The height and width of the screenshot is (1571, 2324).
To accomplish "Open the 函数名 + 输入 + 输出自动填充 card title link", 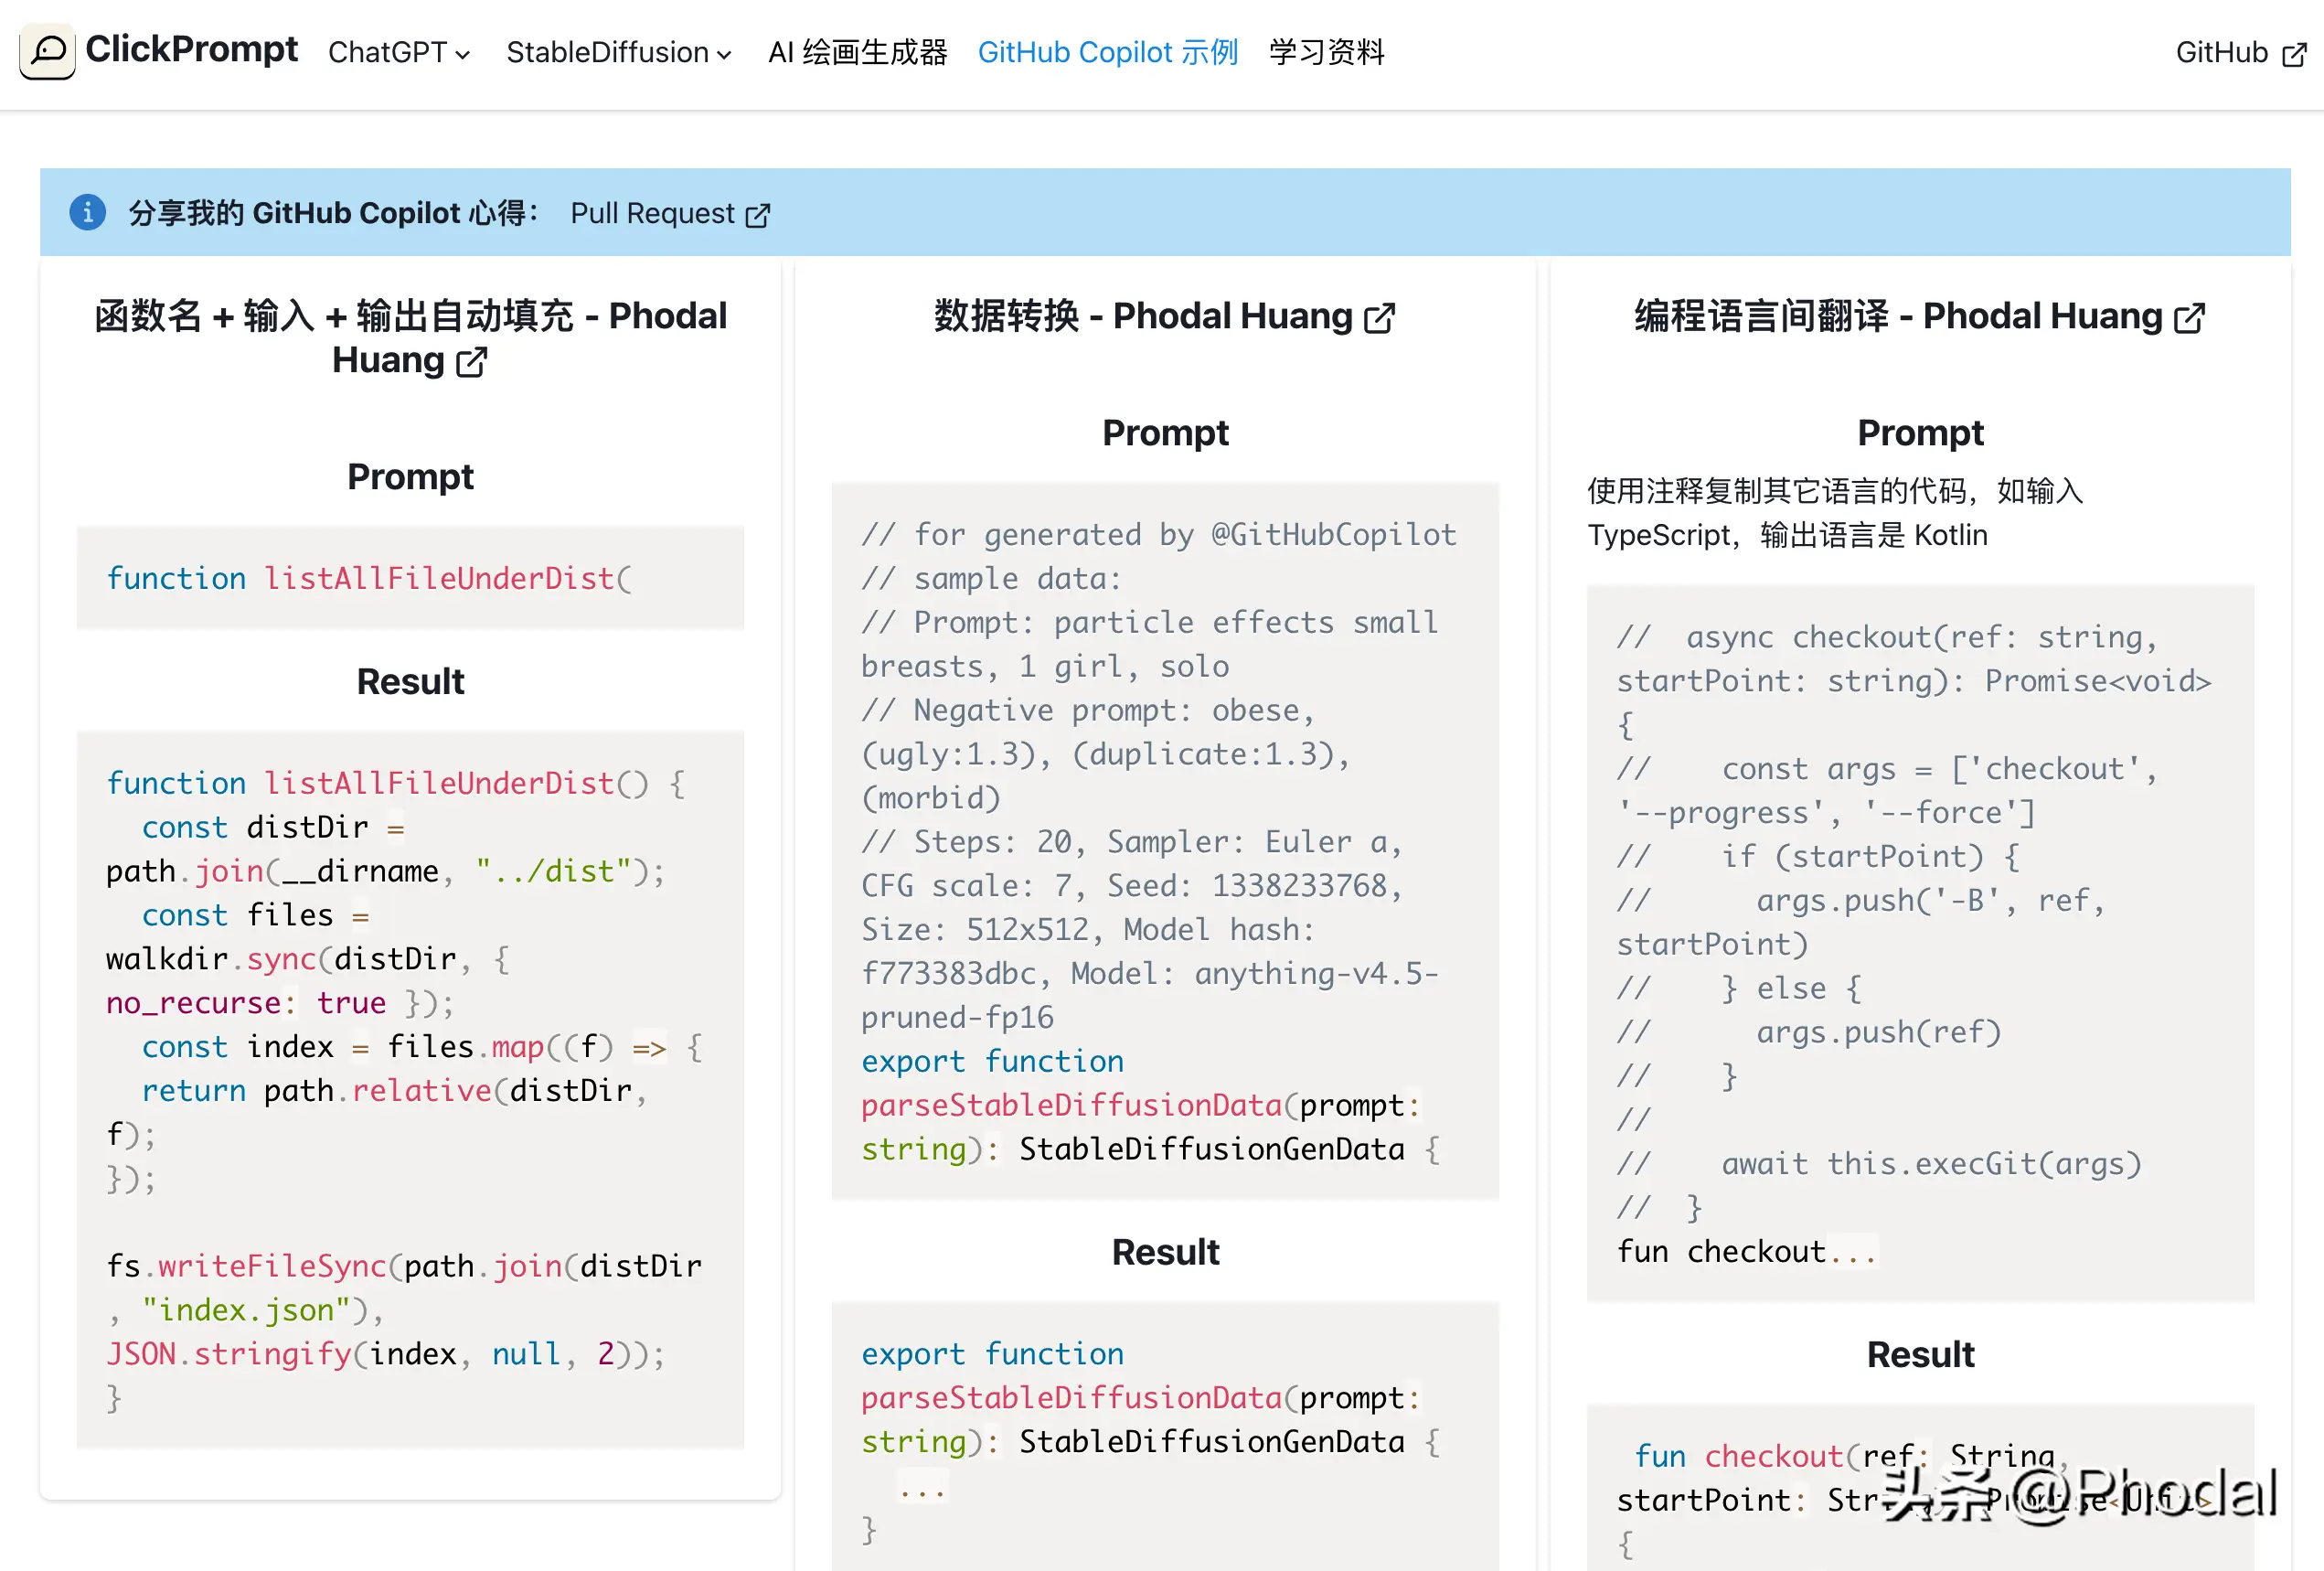I will tap(410, 337).
